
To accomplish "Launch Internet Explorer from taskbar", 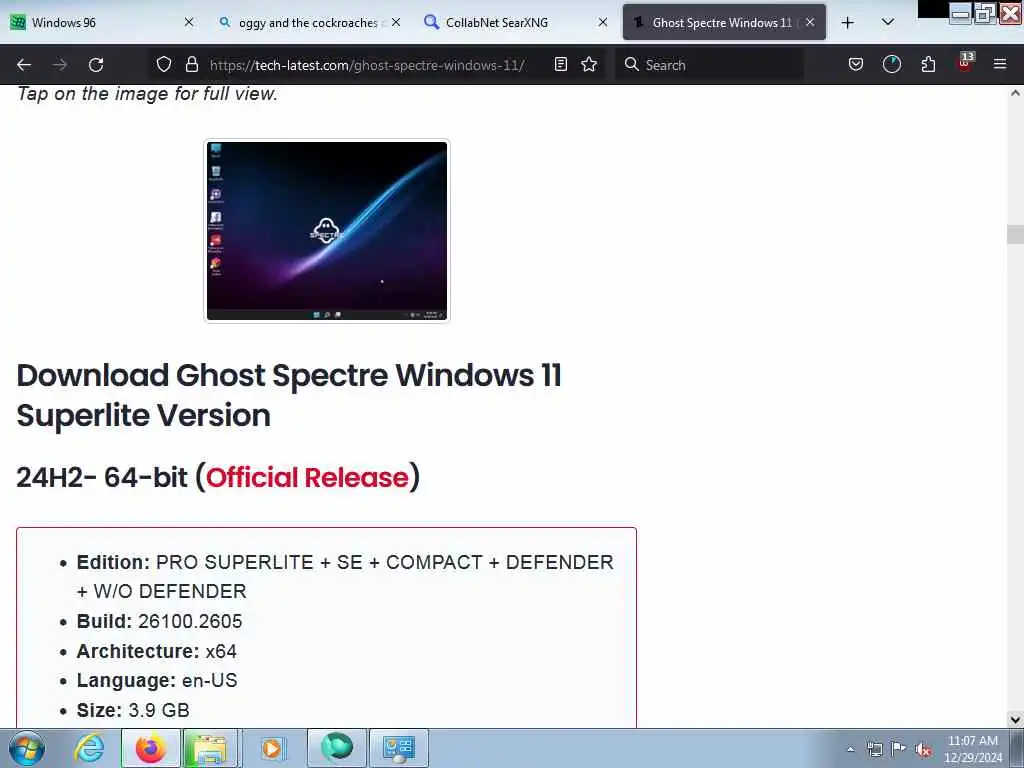I will 89,748.
